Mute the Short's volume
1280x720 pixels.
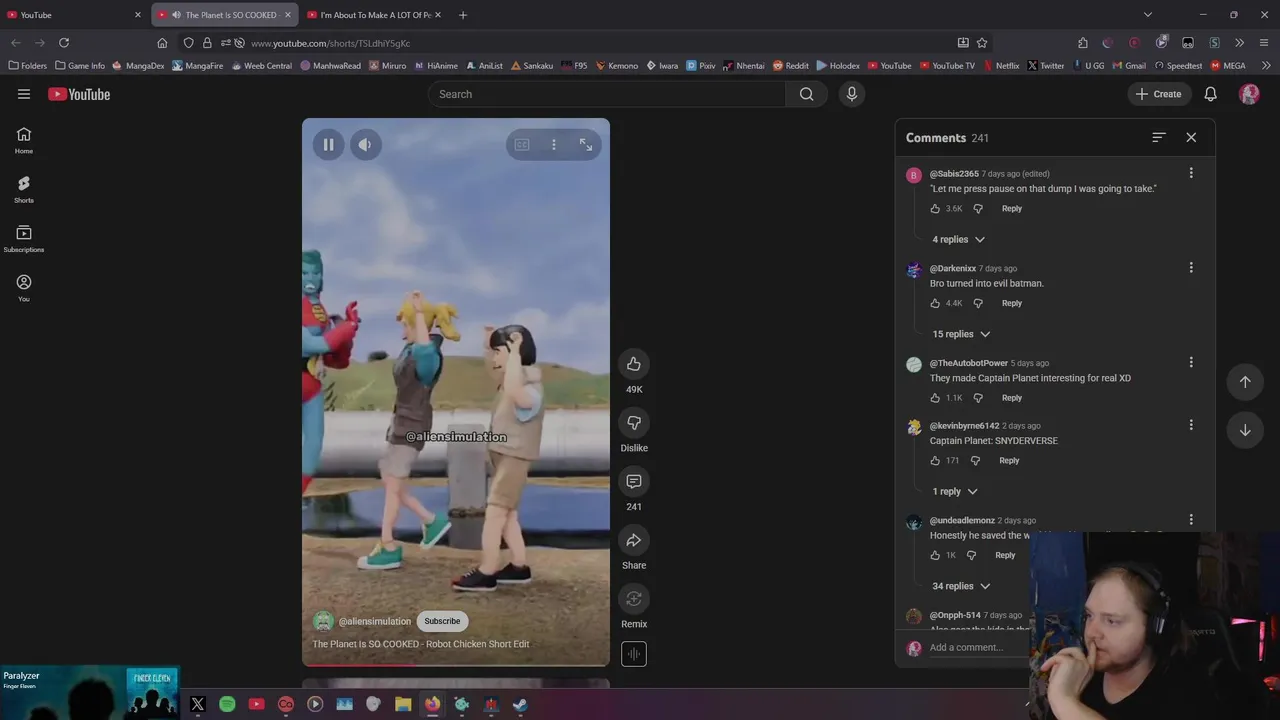coord(365,145)
